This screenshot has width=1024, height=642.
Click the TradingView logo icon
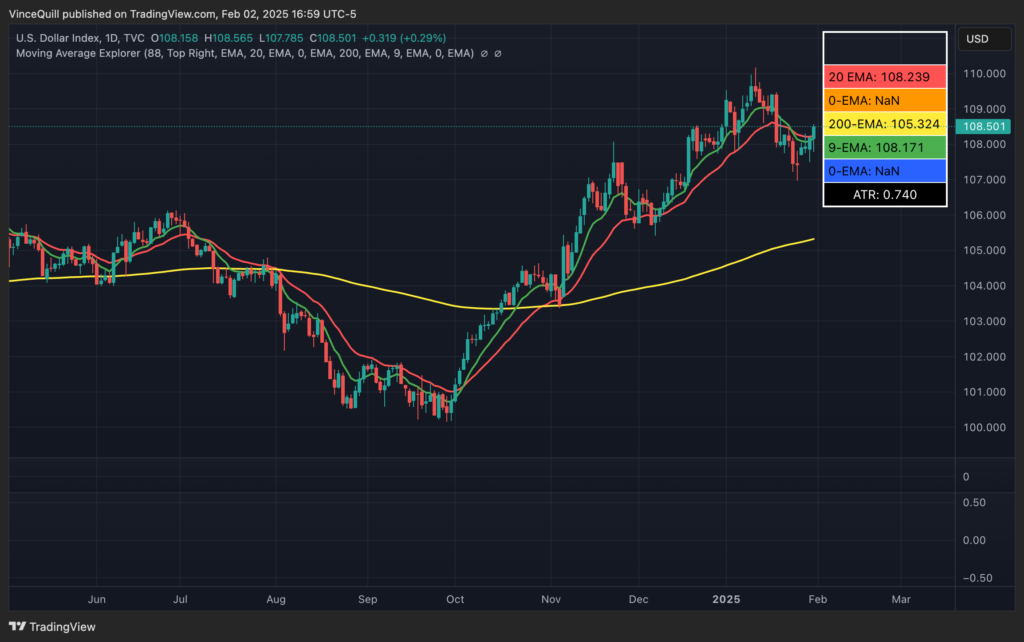(x=17, y=627)
